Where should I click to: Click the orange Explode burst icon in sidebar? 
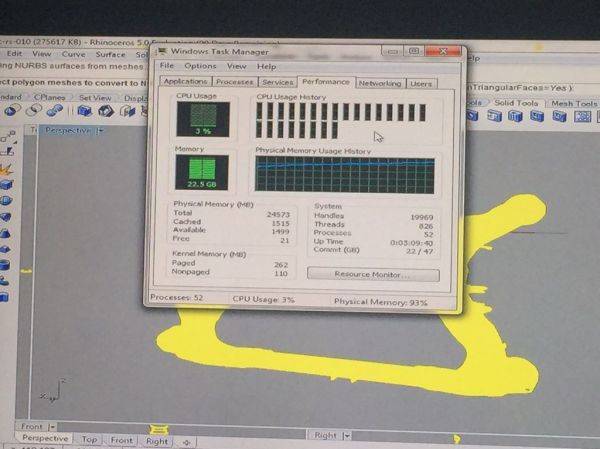tap(7, 169)
